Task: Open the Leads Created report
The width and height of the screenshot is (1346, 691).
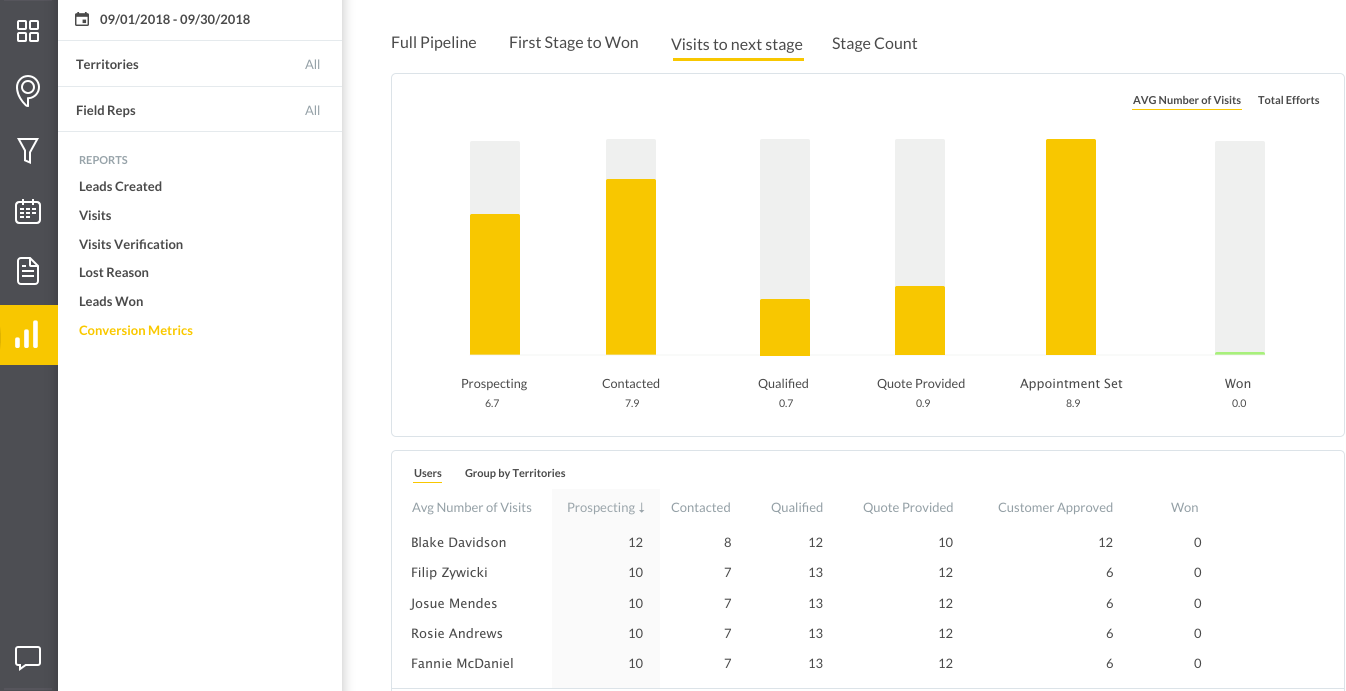Action: pos(120,186)
